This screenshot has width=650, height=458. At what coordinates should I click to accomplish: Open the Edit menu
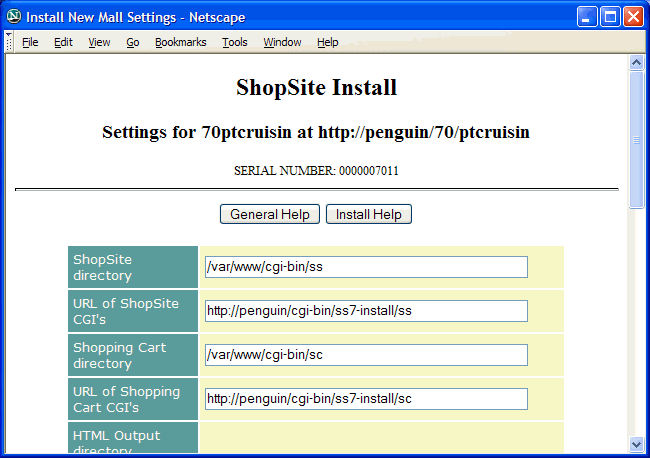click(63, 42)
